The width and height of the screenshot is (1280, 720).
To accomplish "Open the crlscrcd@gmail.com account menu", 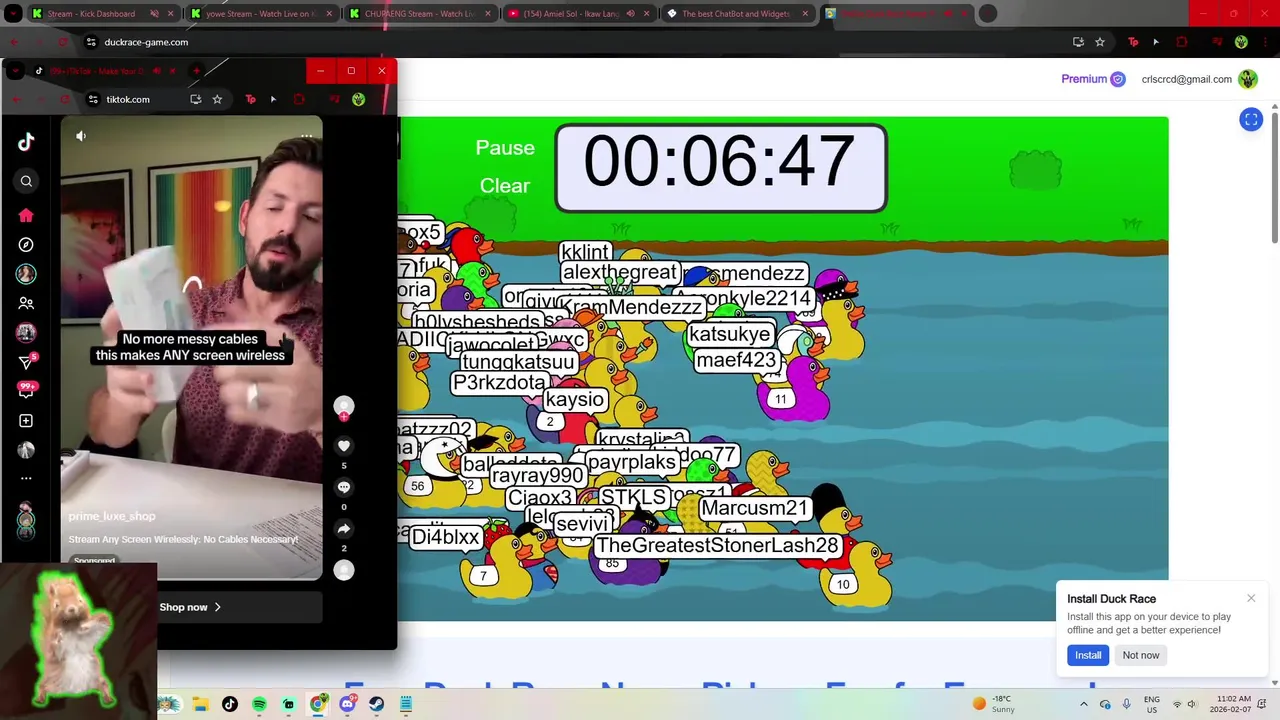I will 1199,79.
